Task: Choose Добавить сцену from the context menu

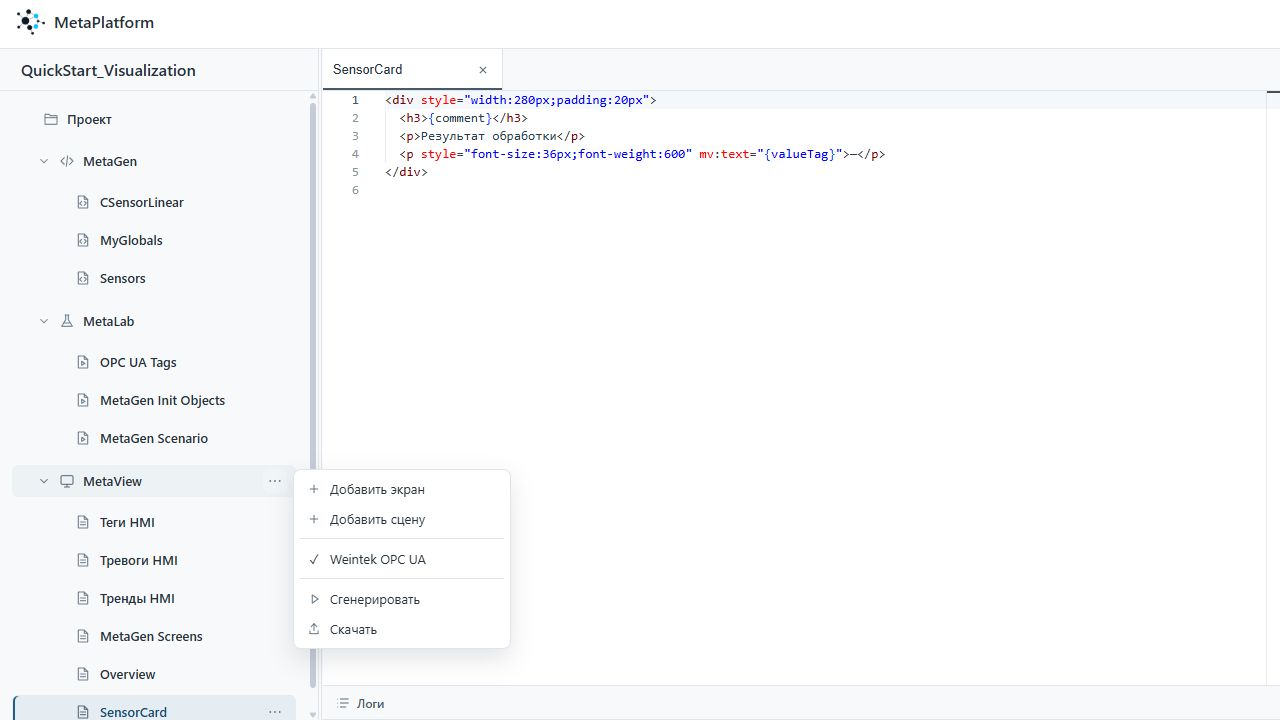Action: pyautogui.click(x=402, y=519)
